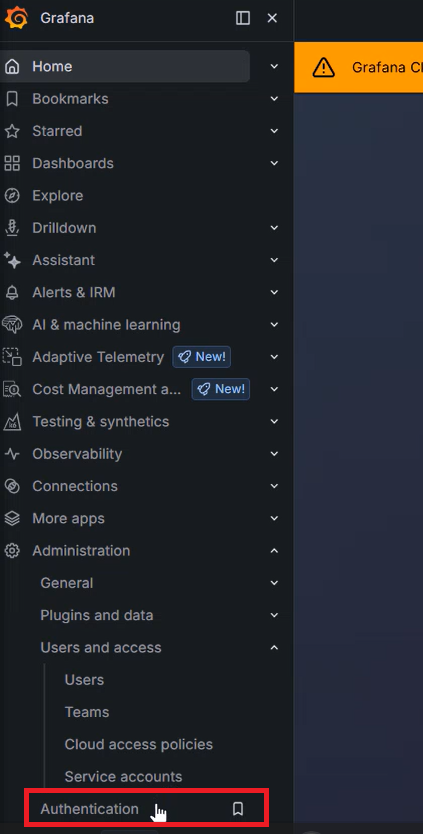The height and width of the screenshot is (834, 423).
Task: Collapse the Administration section chevron
Action: (x=275, y=551)
